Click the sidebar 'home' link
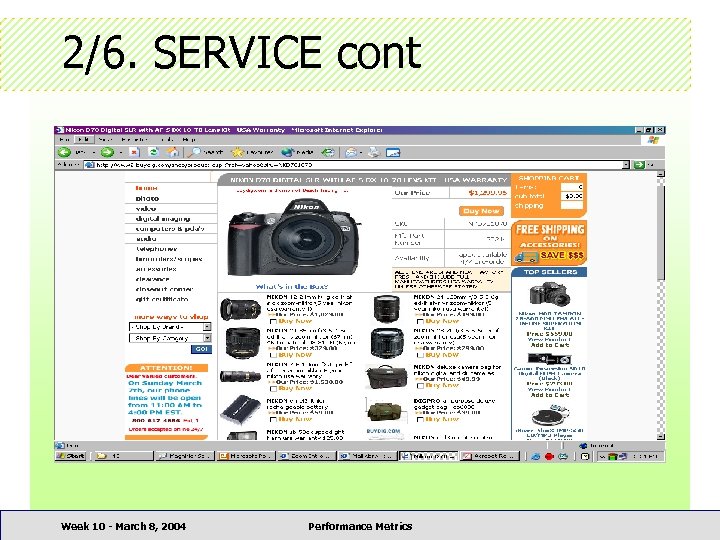This screenshot has height=540, width=720. 146,188
